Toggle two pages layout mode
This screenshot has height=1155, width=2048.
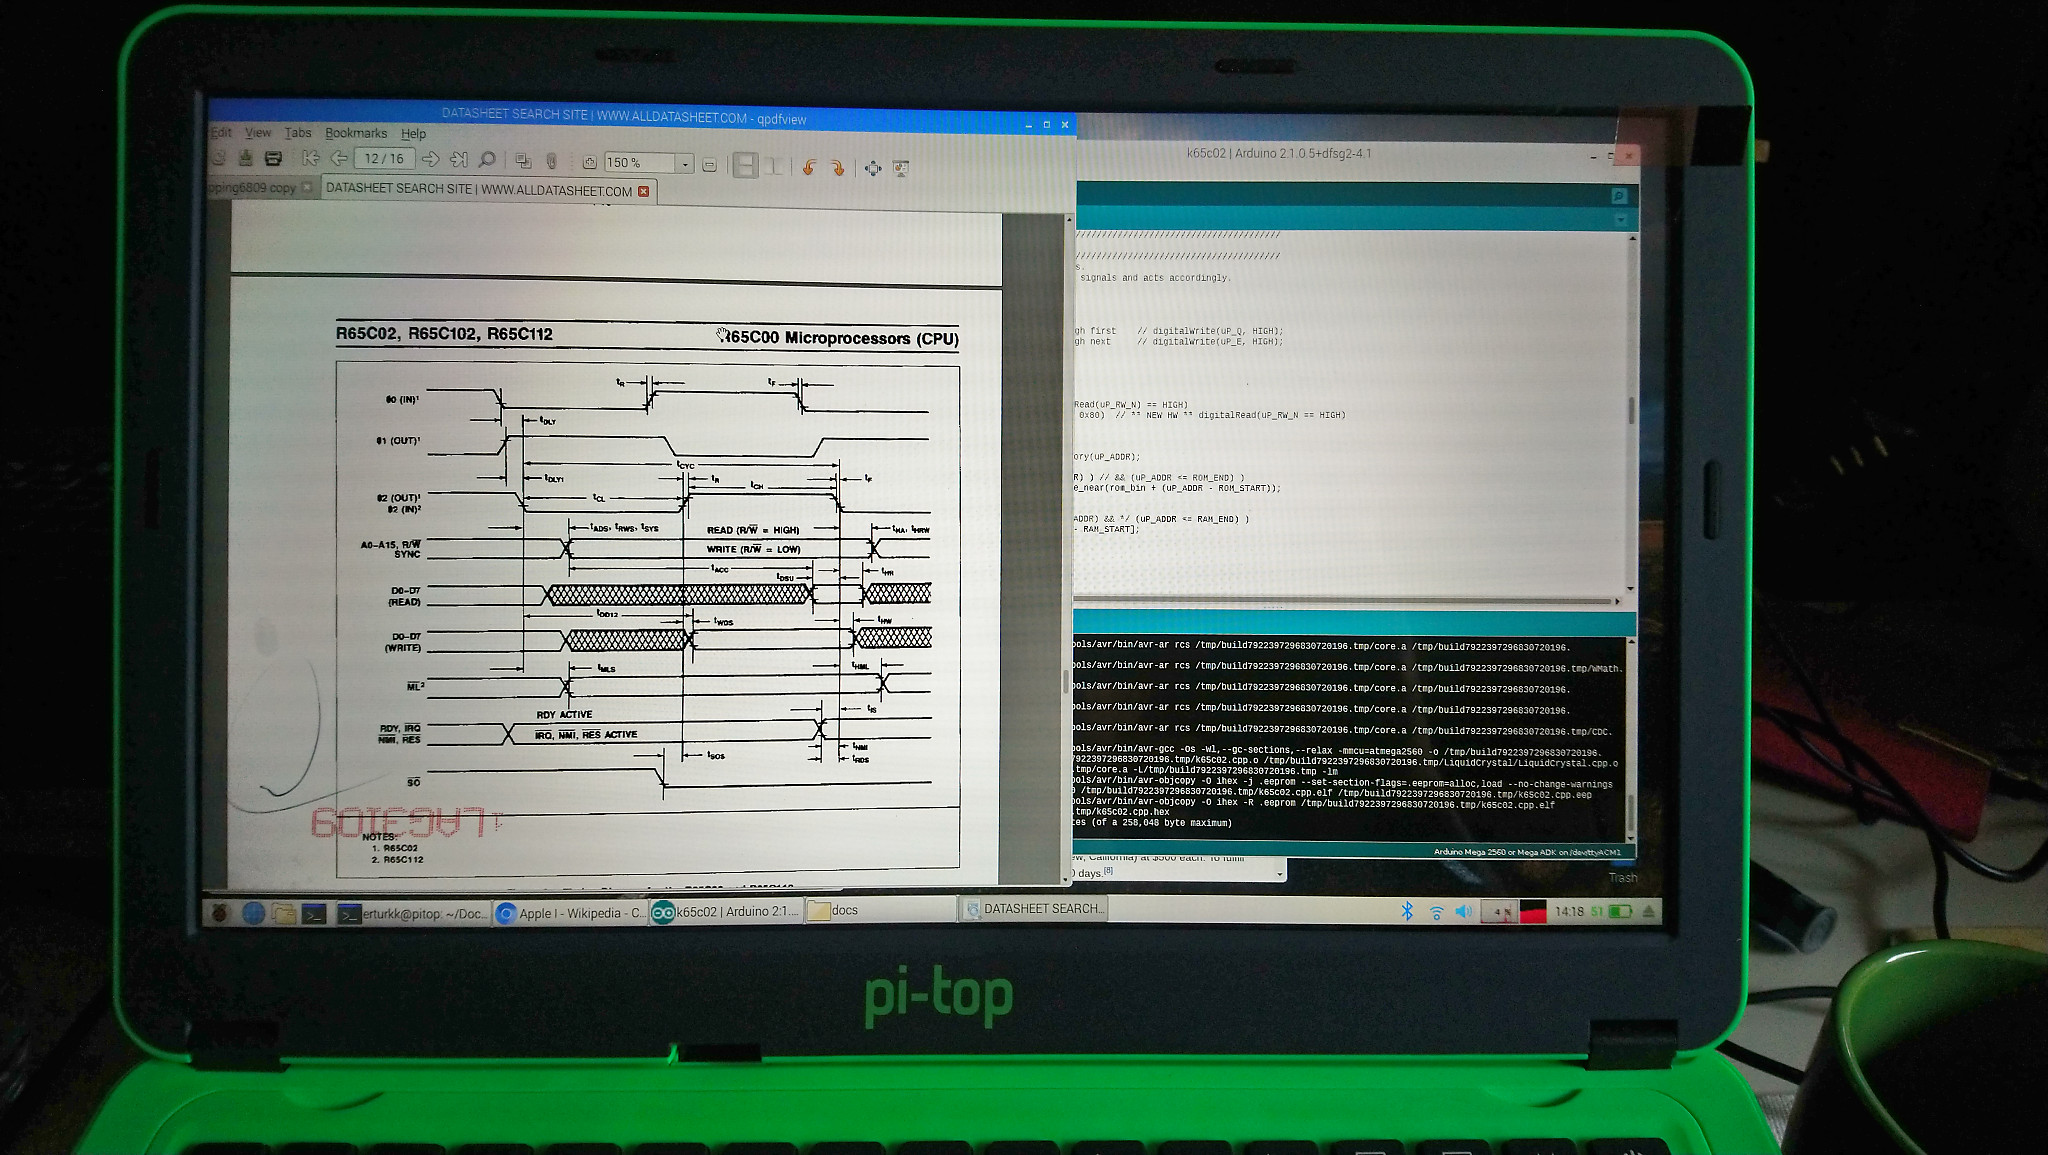(773, 166)
